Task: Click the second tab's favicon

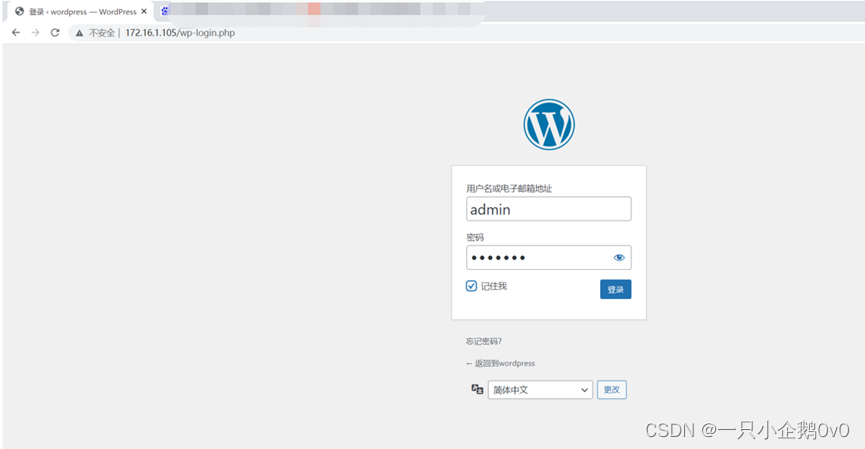Action: pyautogui.click(x=164, y=11)
